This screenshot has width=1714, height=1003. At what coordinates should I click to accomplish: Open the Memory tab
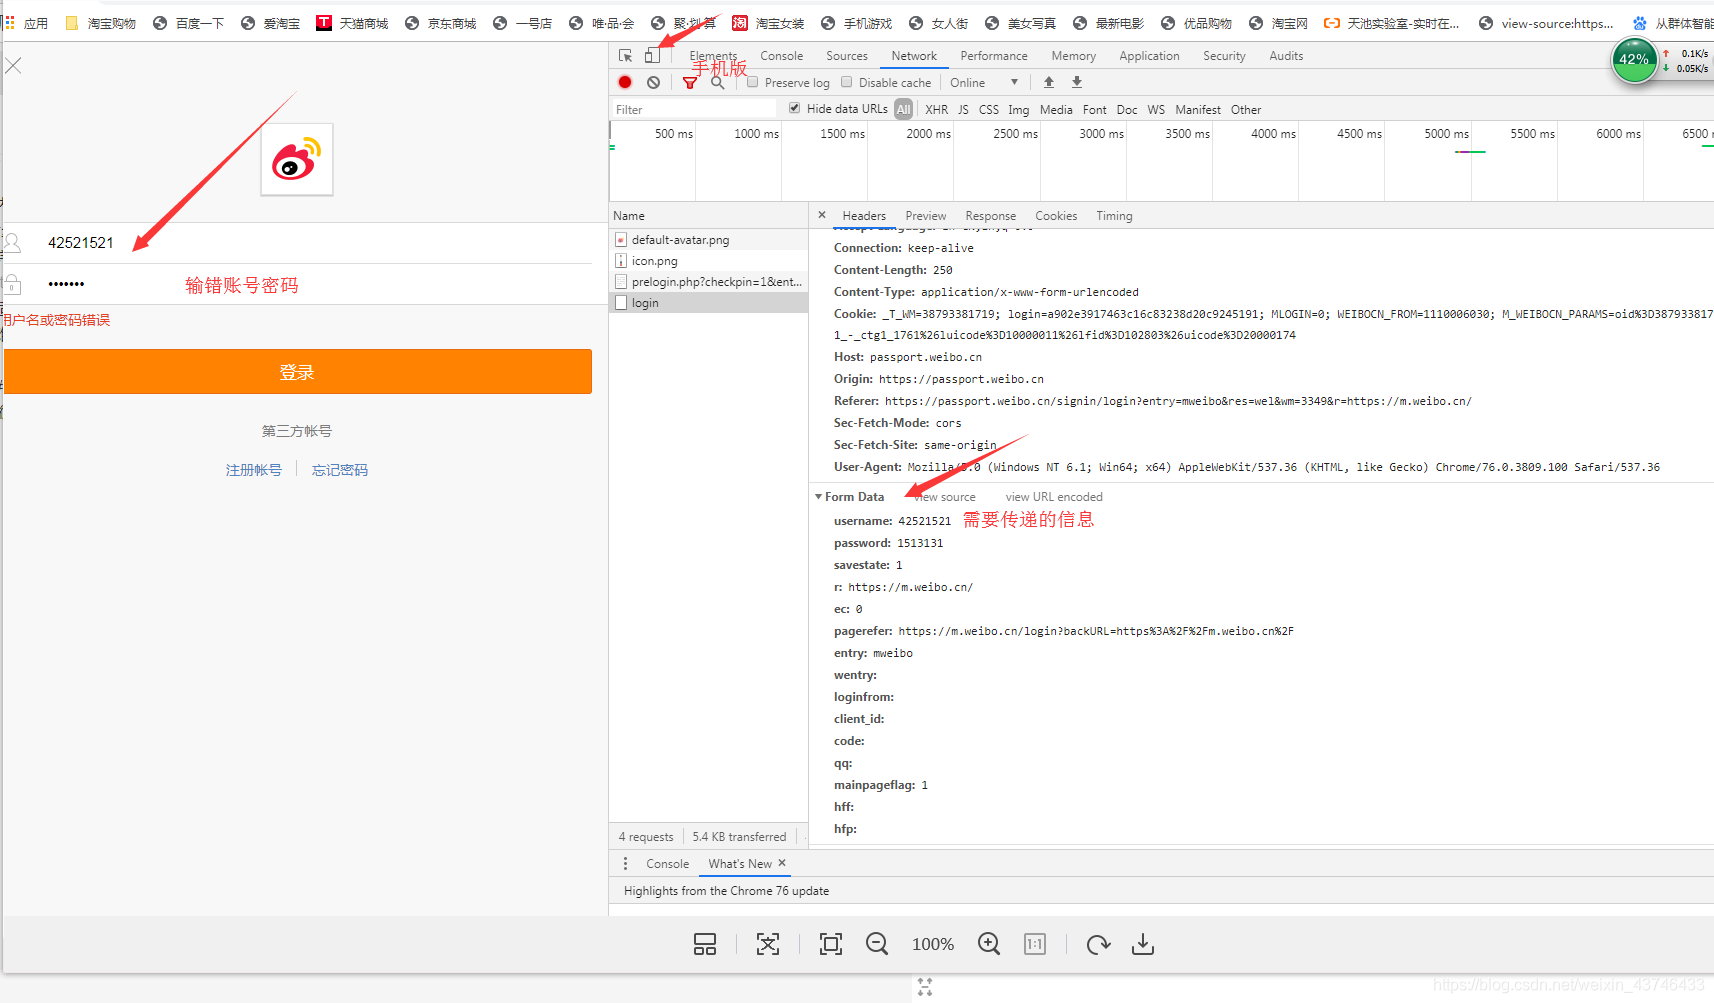(1074, 56)
